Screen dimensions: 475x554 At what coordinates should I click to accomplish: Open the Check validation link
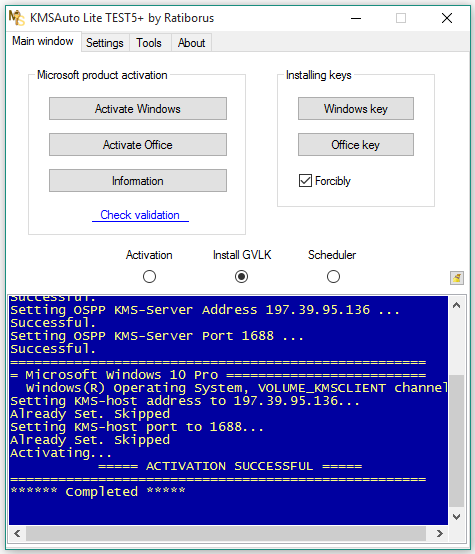tap(140, 215)
